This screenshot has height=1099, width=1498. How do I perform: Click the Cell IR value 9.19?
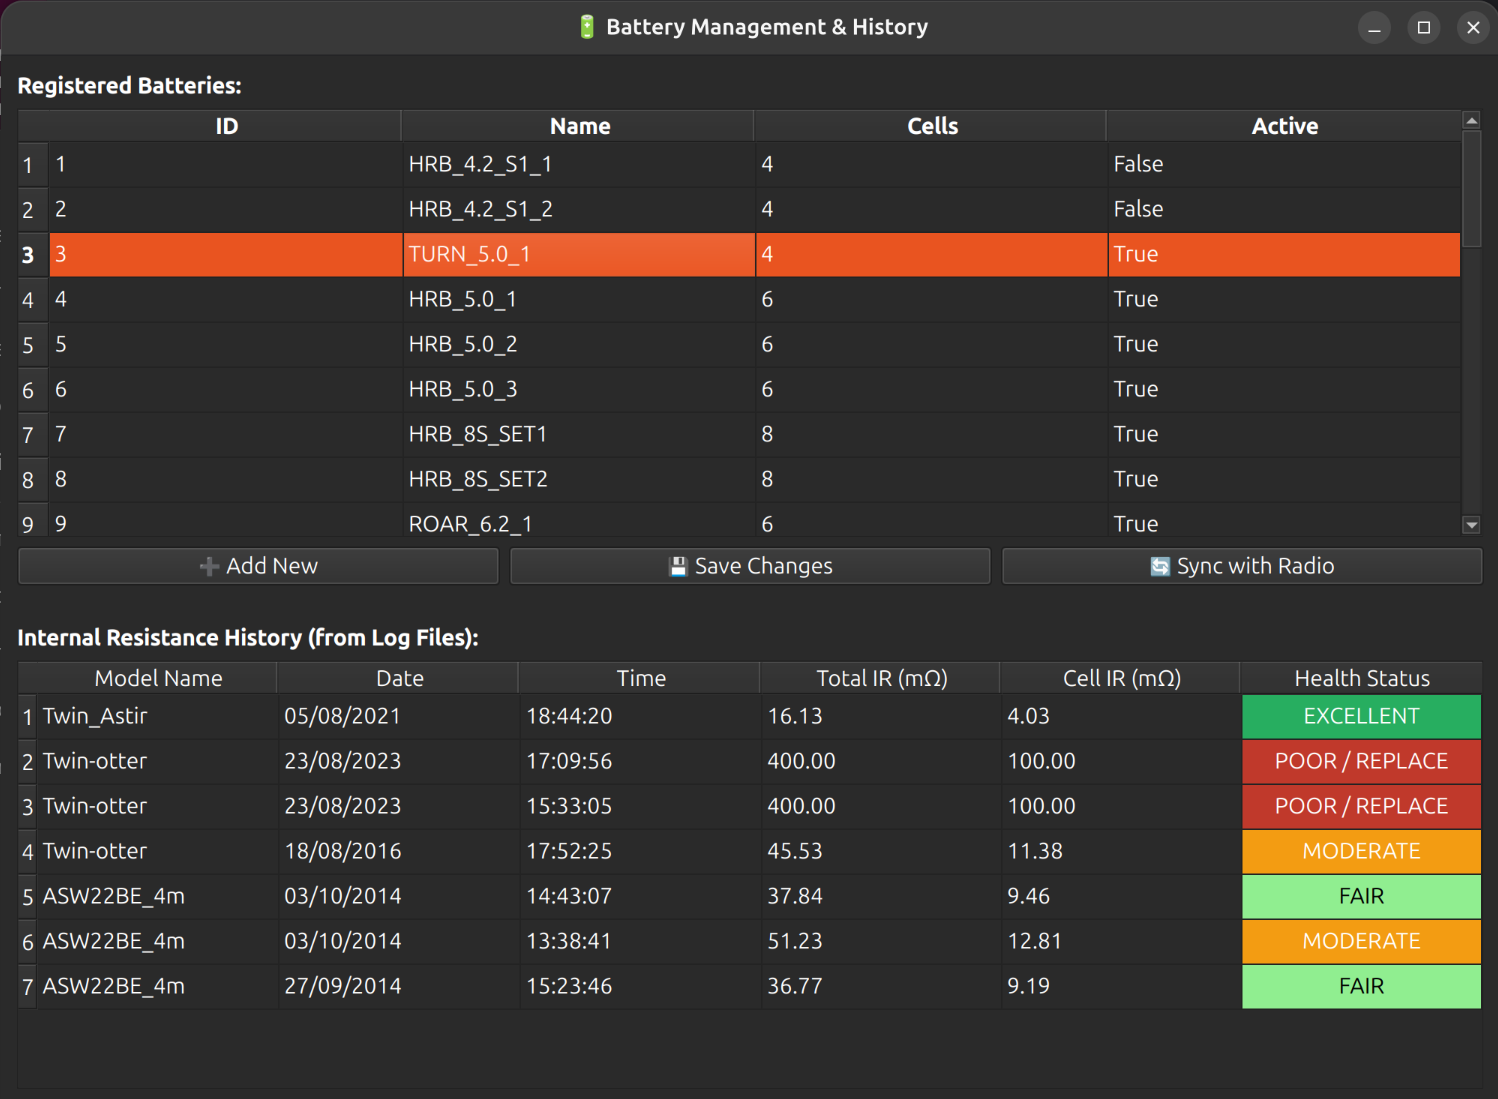(x=1121, y=986)
